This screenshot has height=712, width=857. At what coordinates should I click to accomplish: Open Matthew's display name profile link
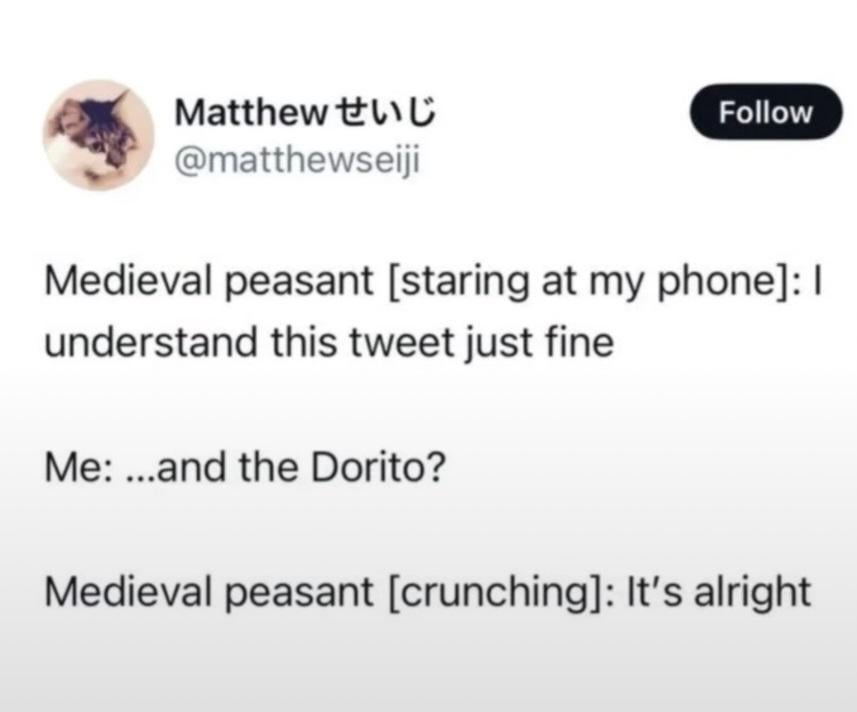point(305,113)
